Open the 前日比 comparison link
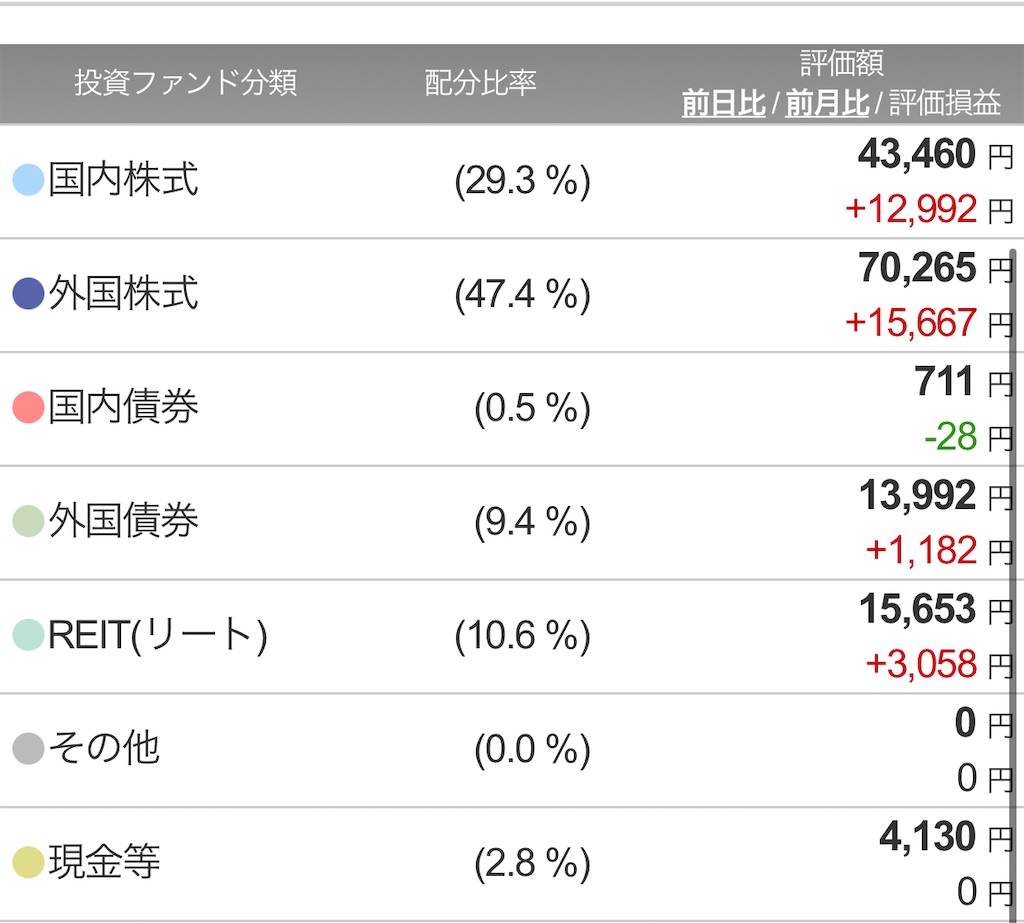Viewport: 1024px width, 923px height. pos(723,103)
